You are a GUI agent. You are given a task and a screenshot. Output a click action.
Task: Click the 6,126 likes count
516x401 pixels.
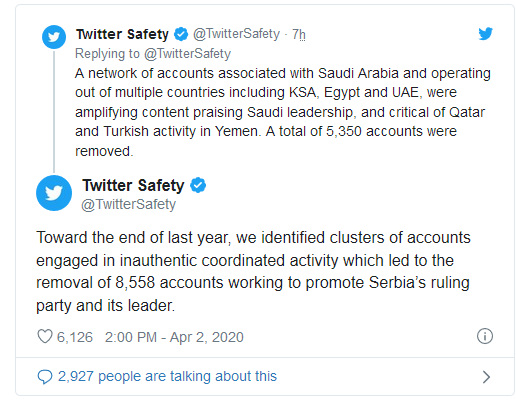(x=75, y=337)
